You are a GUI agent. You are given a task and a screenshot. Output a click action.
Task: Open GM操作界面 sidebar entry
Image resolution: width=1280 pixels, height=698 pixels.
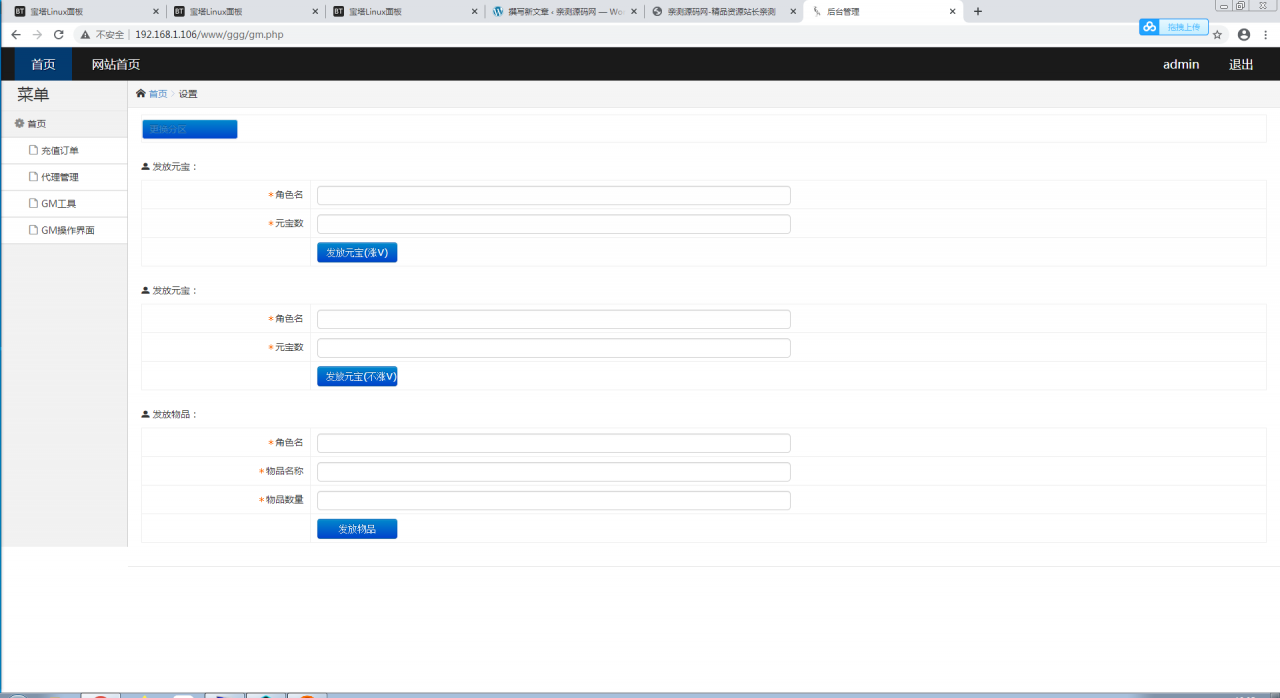(67, 230)
